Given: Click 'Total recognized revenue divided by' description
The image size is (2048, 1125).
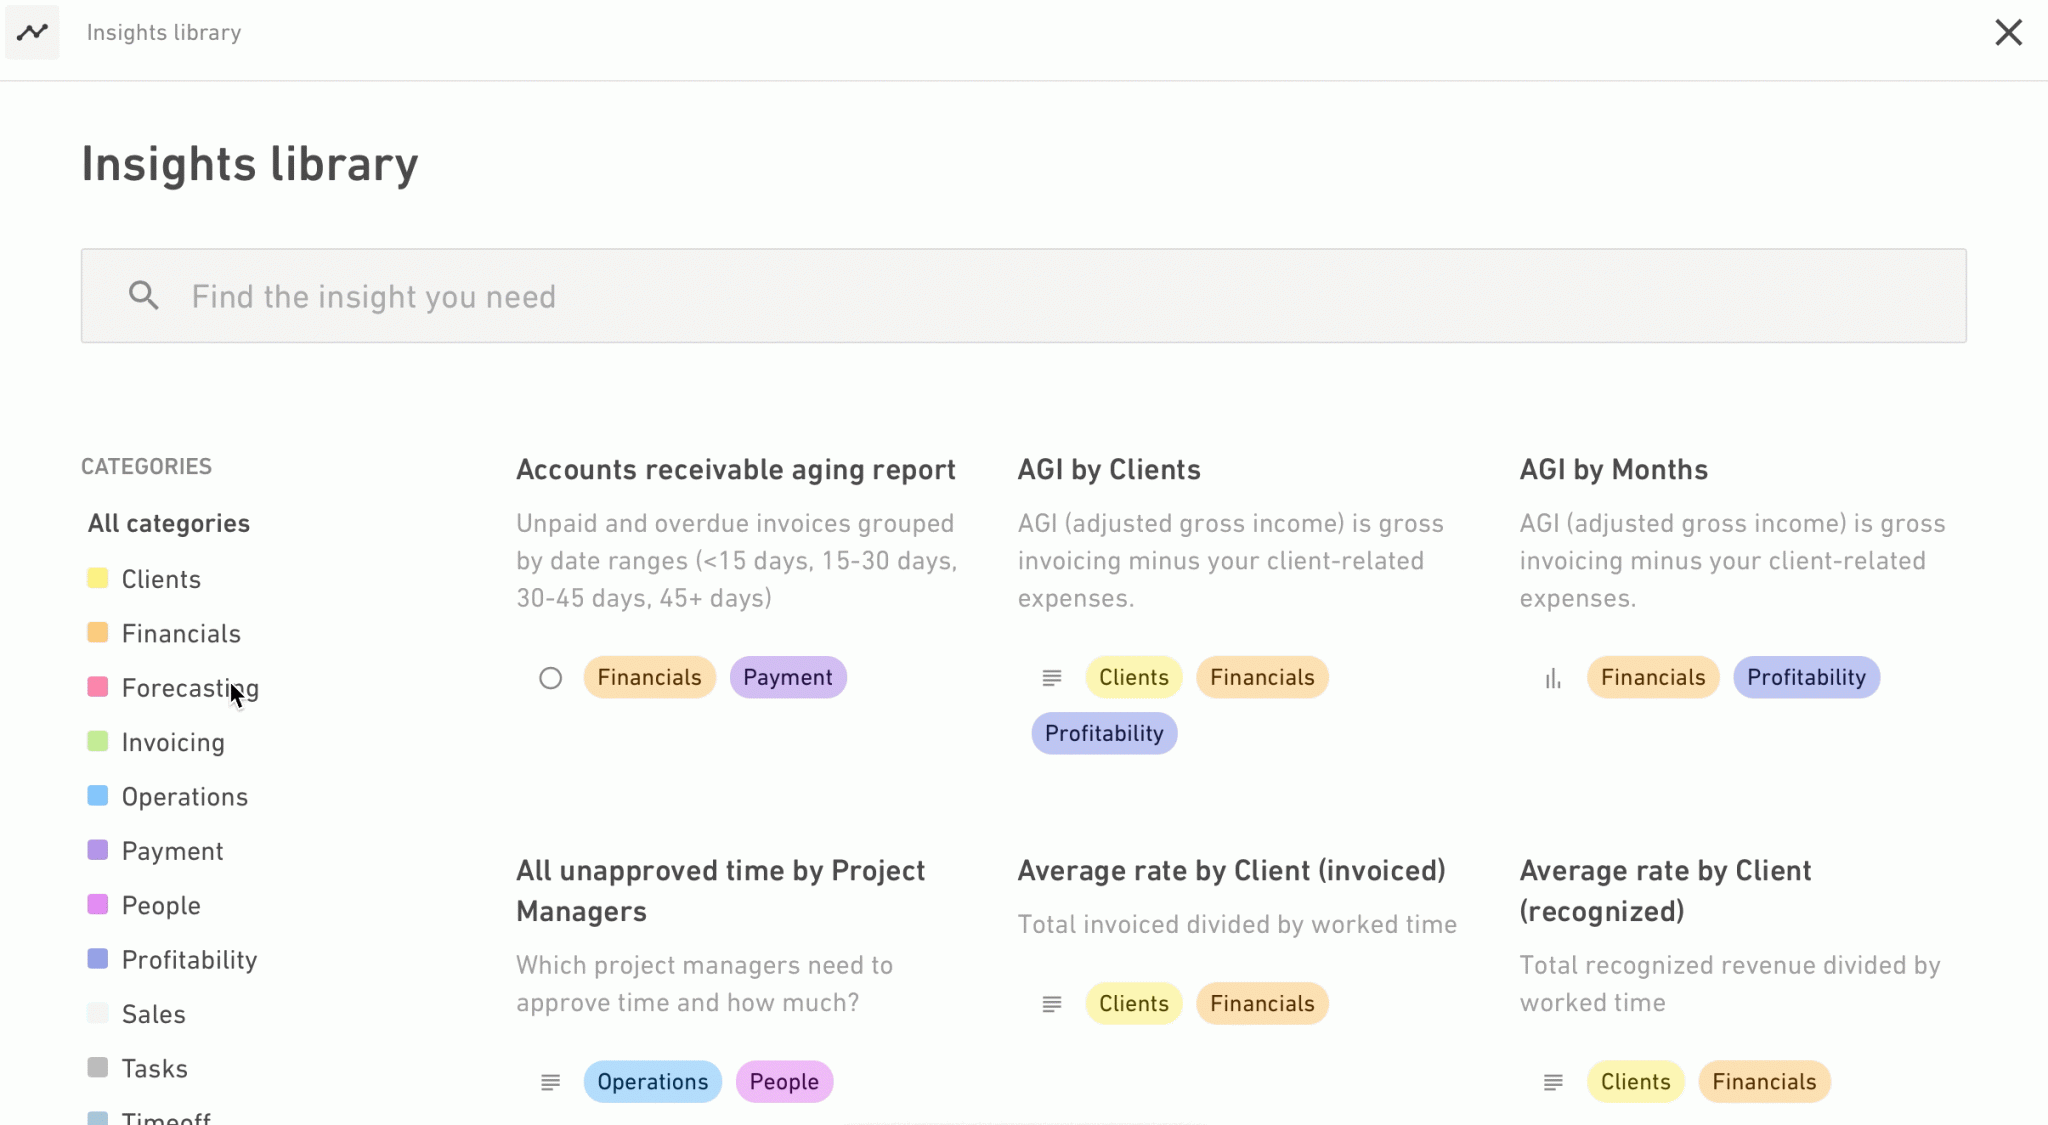Looking at the screenshot, I should tap(1730, 984).
